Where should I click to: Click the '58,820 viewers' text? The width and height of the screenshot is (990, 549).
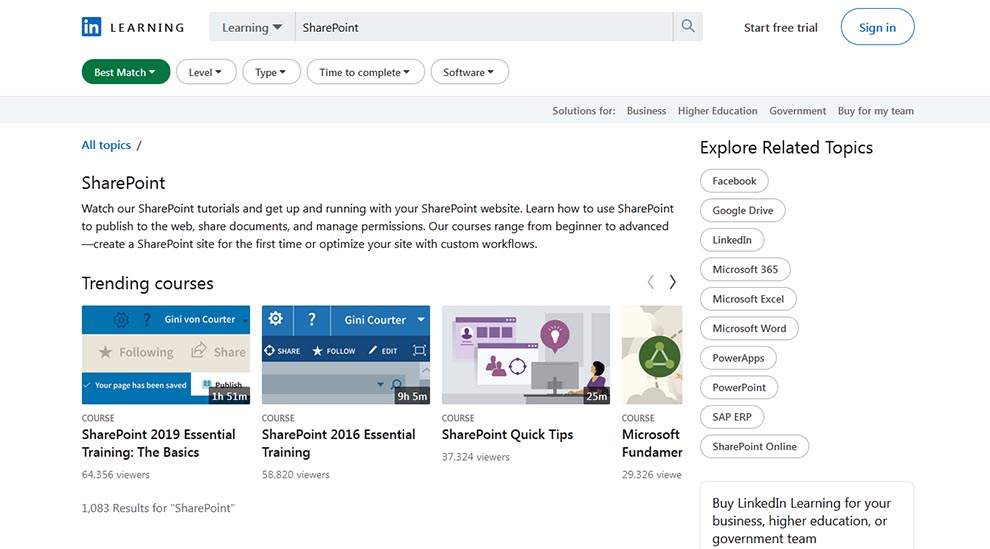click(295, 475)
